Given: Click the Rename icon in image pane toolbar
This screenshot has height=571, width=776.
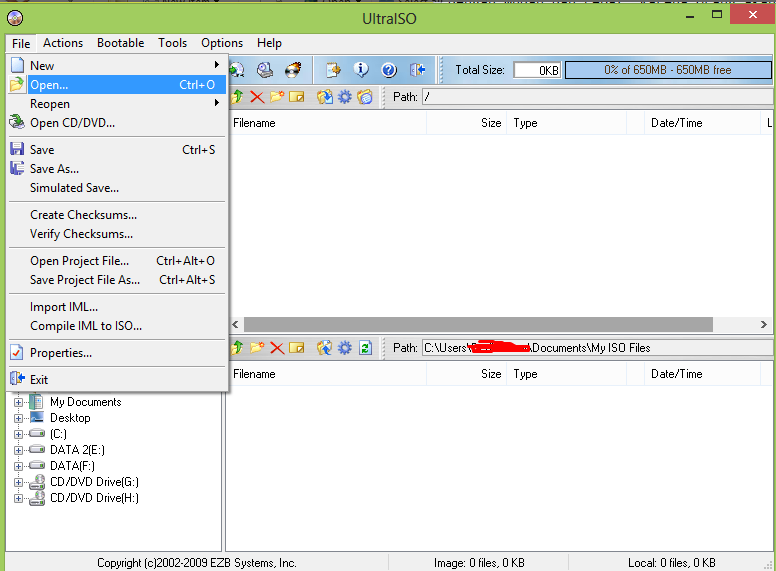Looking at the screenshot, I should [x=296, y=97].
